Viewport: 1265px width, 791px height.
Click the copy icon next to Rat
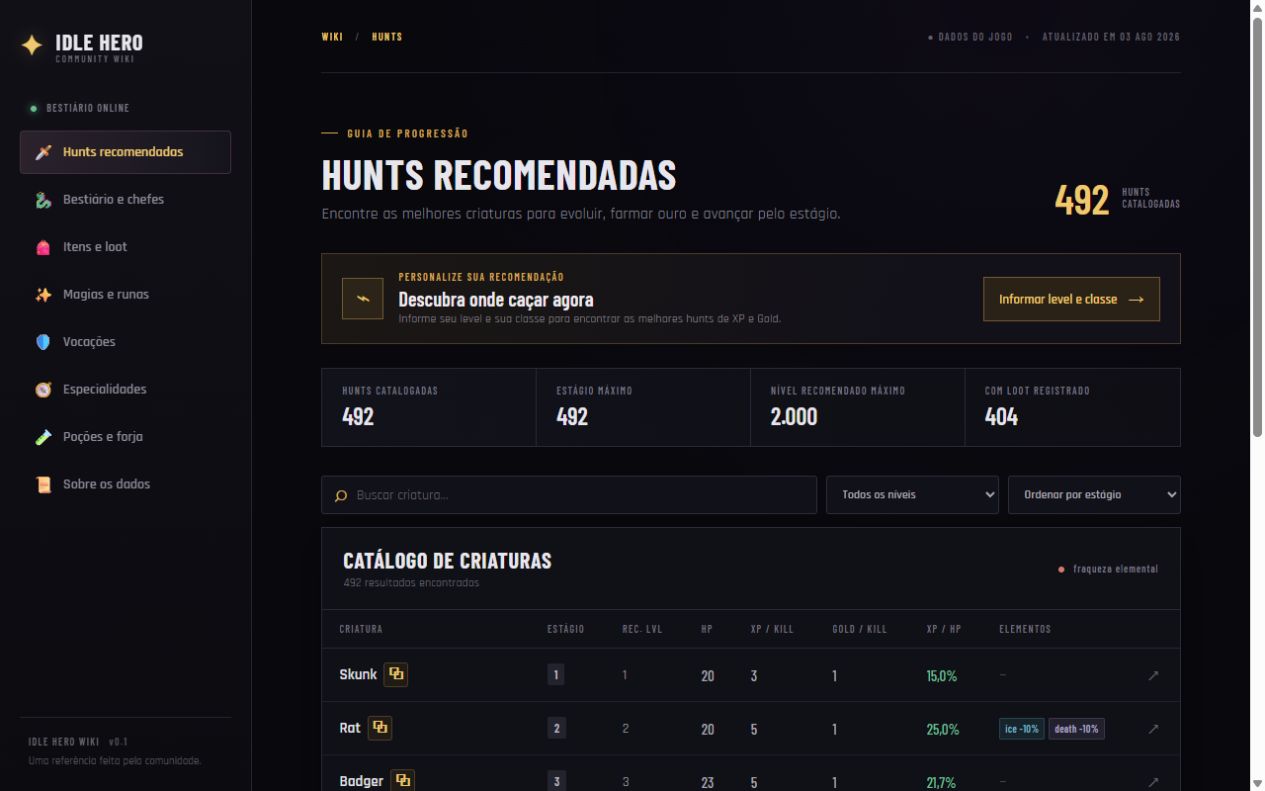click(x=380, y=728)
